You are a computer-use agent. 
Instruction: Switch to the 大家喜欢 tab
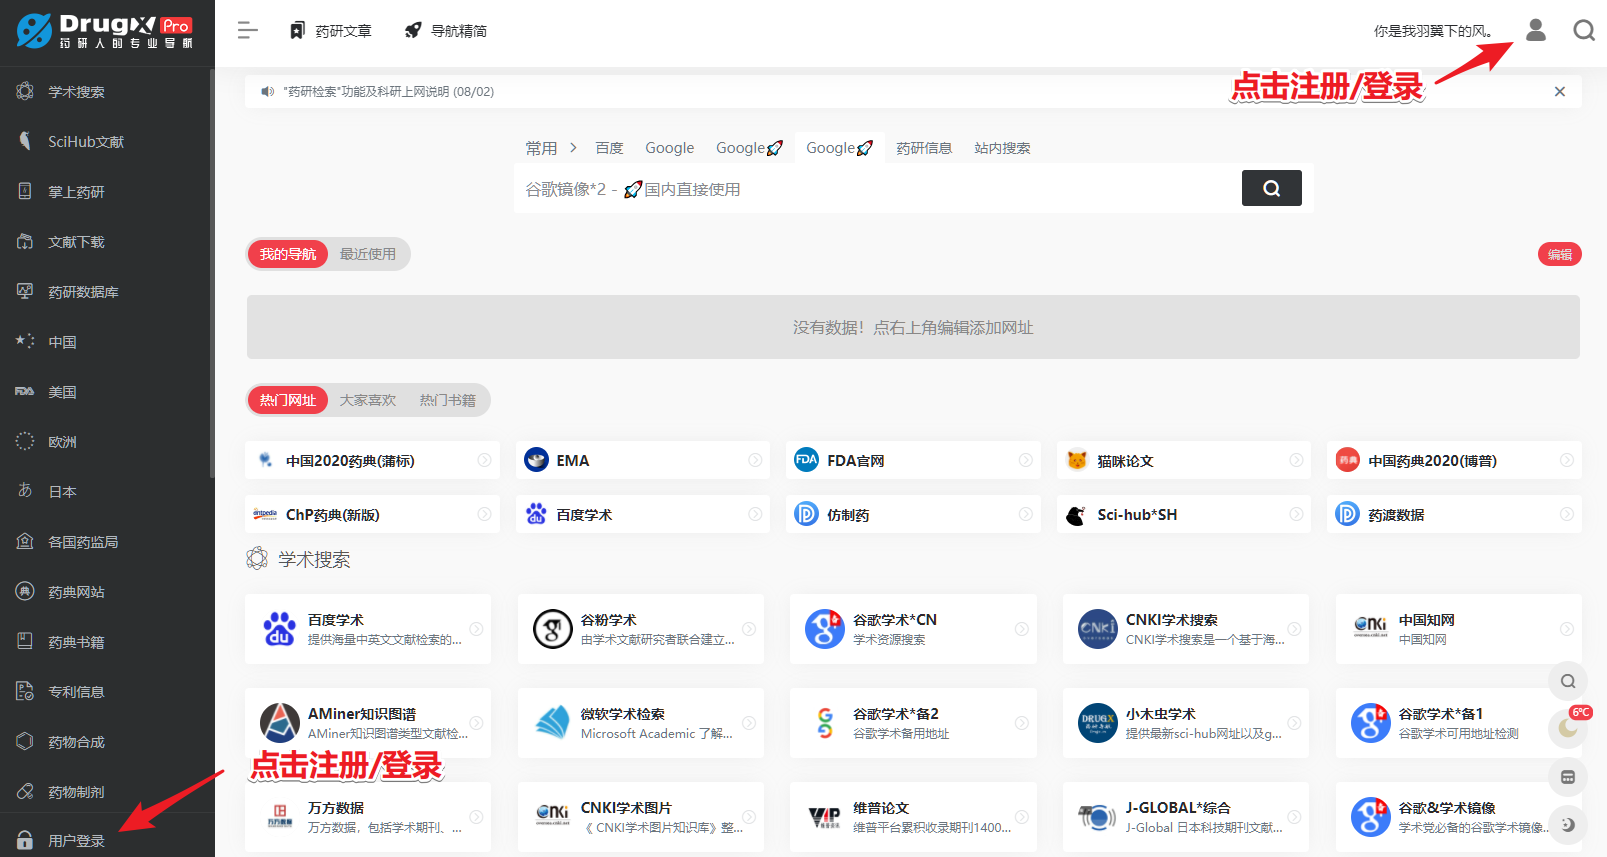coord(368,400)
